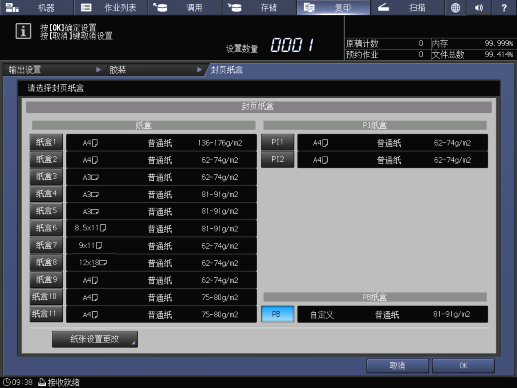Toggle the PB tray button
Screen dimensions: 517x388
(x=277, y=314)
